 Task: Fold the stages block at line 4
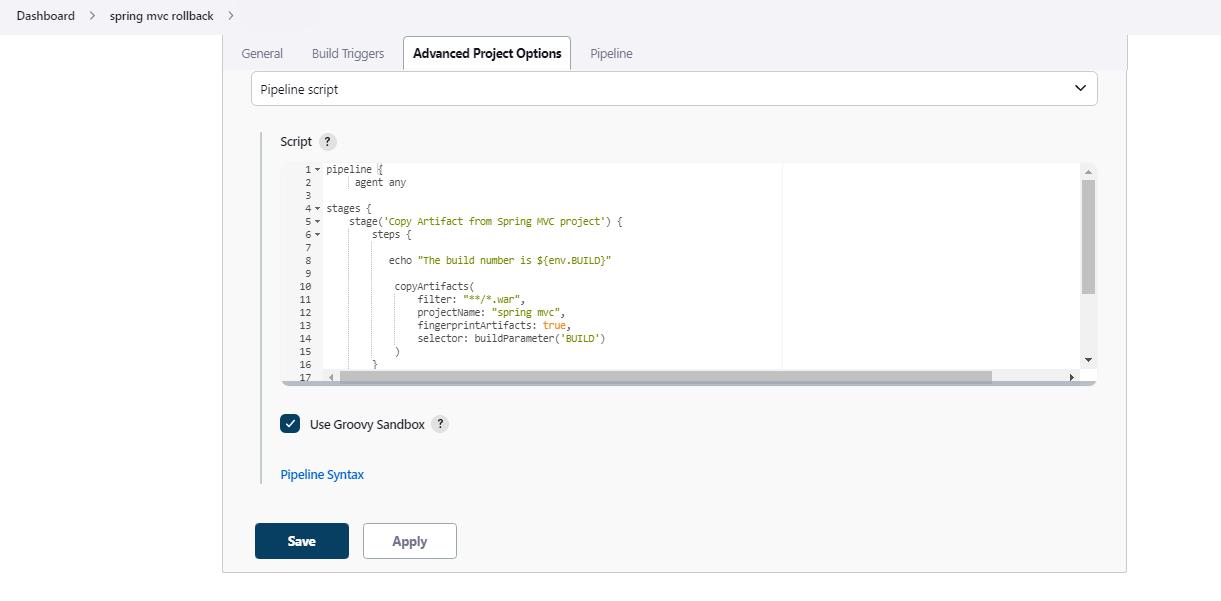click(318, 209)
